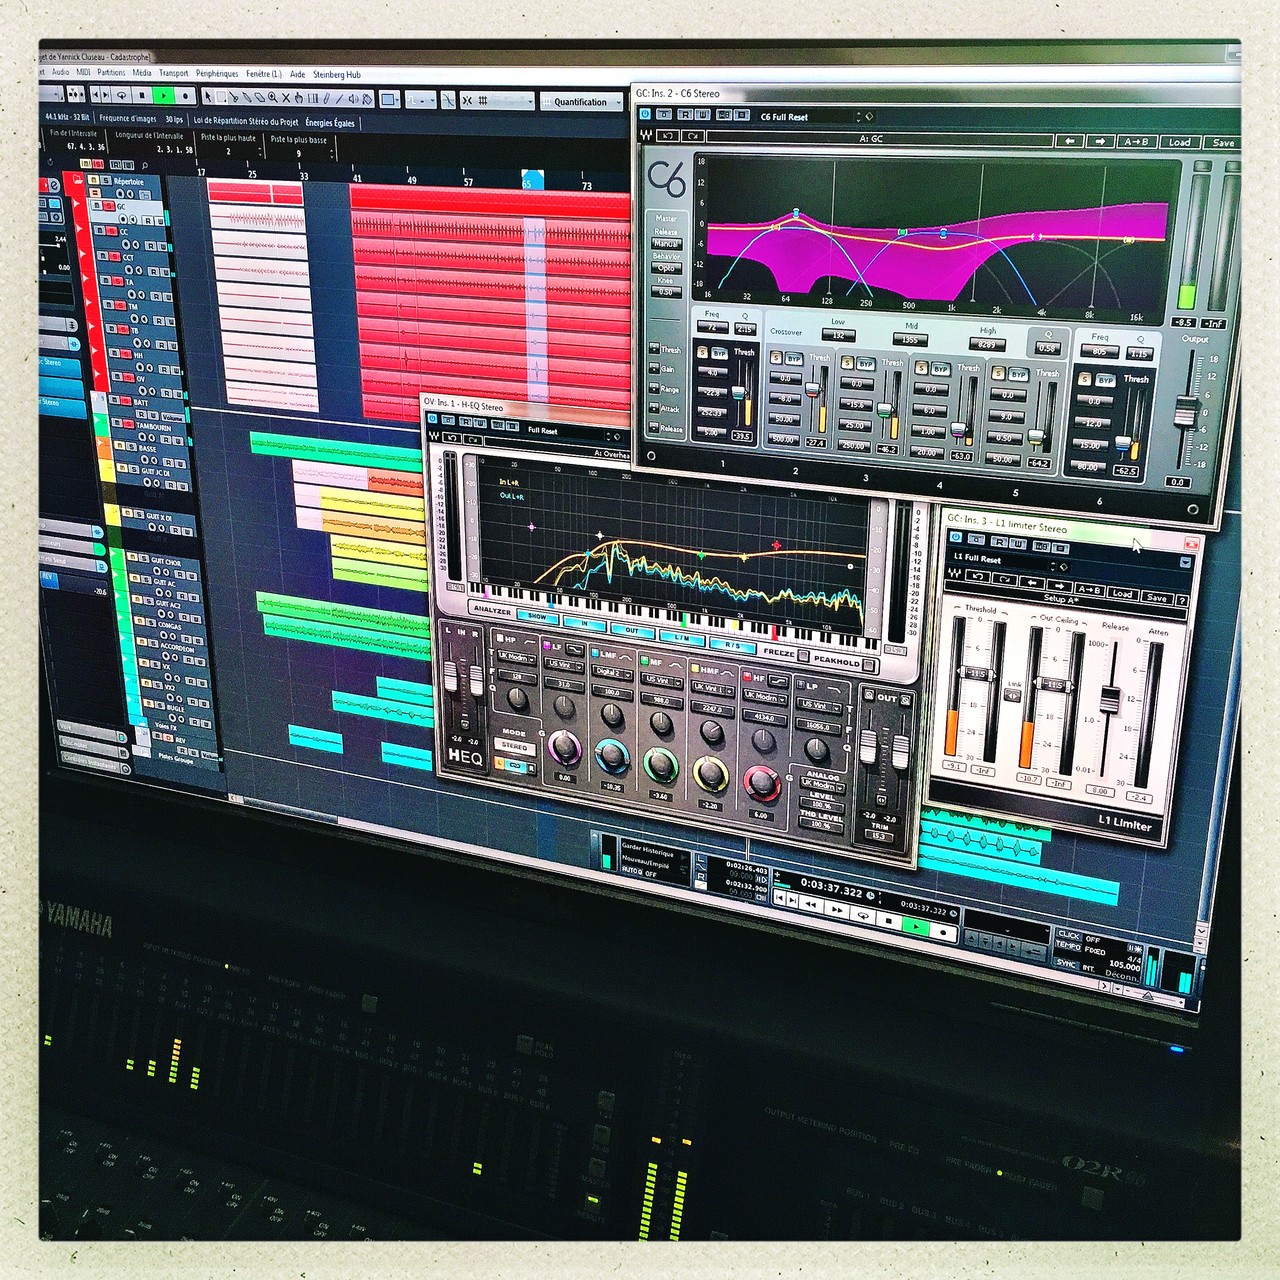
Task: Select the Play speaker tool
Action: pos(354,99)
